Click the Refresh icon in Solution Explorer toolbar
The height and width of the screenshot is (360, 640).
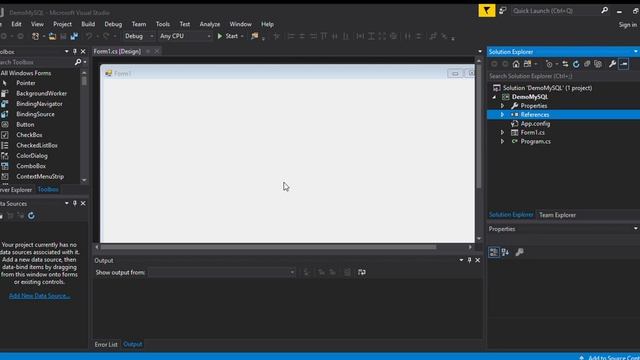[576, 64]
